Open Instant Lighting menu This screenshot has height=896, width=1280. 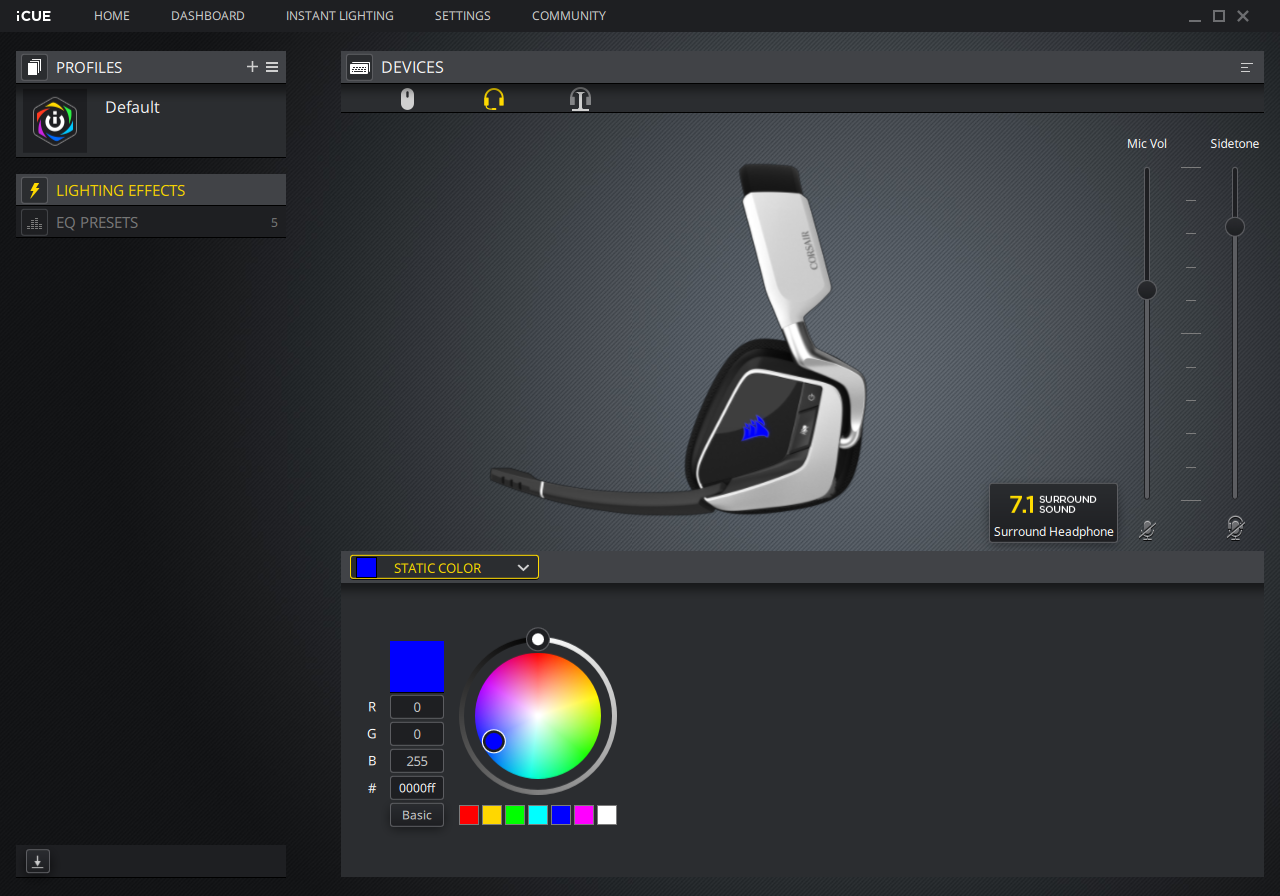coord(340,16)
